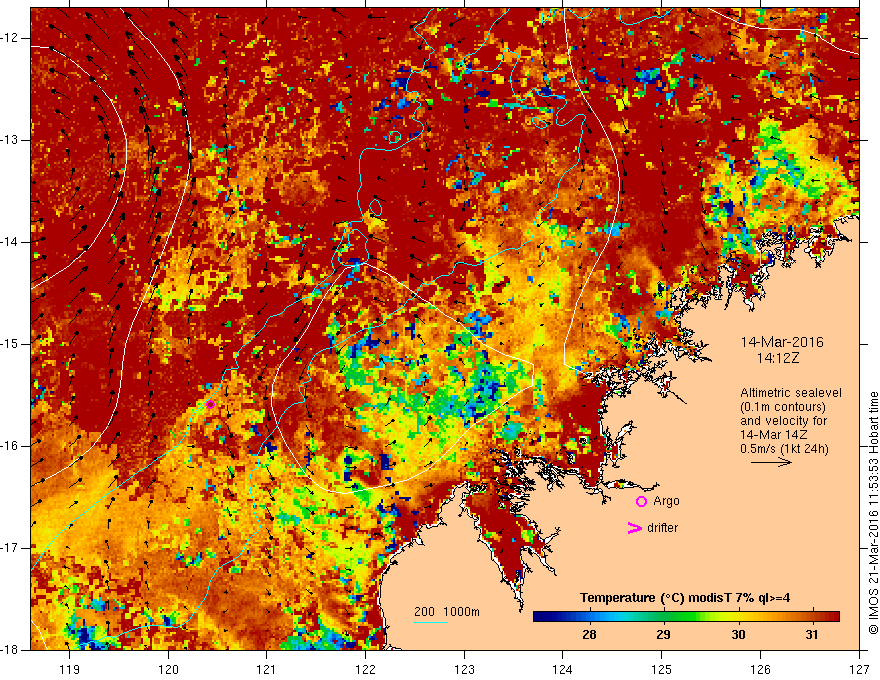Click longitude axis label 122

coord(365,669)
